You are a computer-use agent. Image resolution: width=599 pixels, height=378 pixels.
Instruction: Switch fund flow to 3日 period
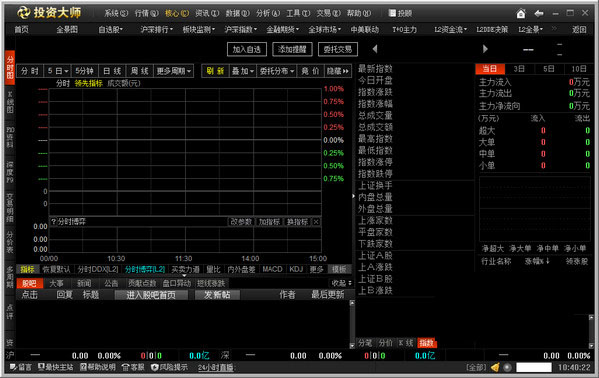pyautogui.click(x=519, y=69)
